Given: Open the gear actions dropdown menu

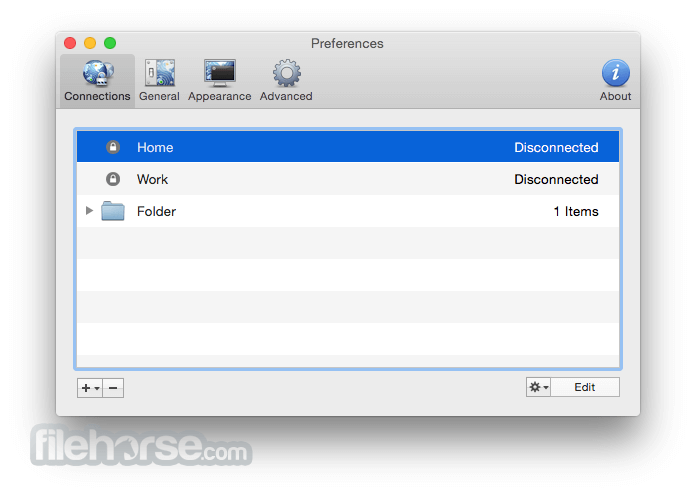Looking at the screenshot, I should (538, 387).
